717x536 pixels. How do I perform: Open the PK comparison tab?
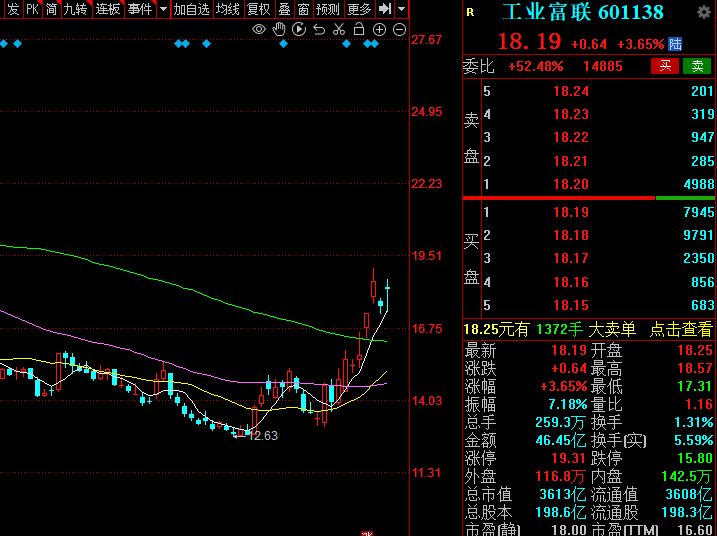tap(32, 9)
